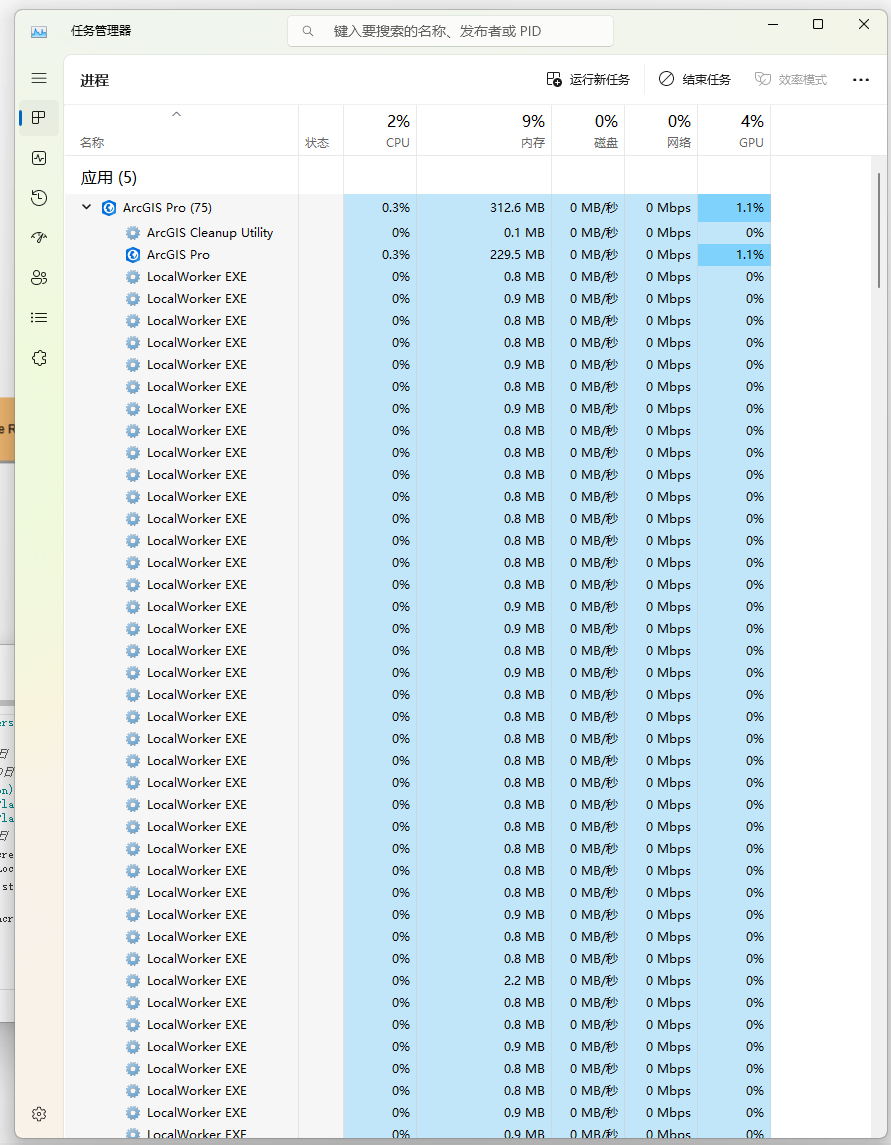
Task: Click the 229.5 MB memory value
Action: tap(517, 255)
